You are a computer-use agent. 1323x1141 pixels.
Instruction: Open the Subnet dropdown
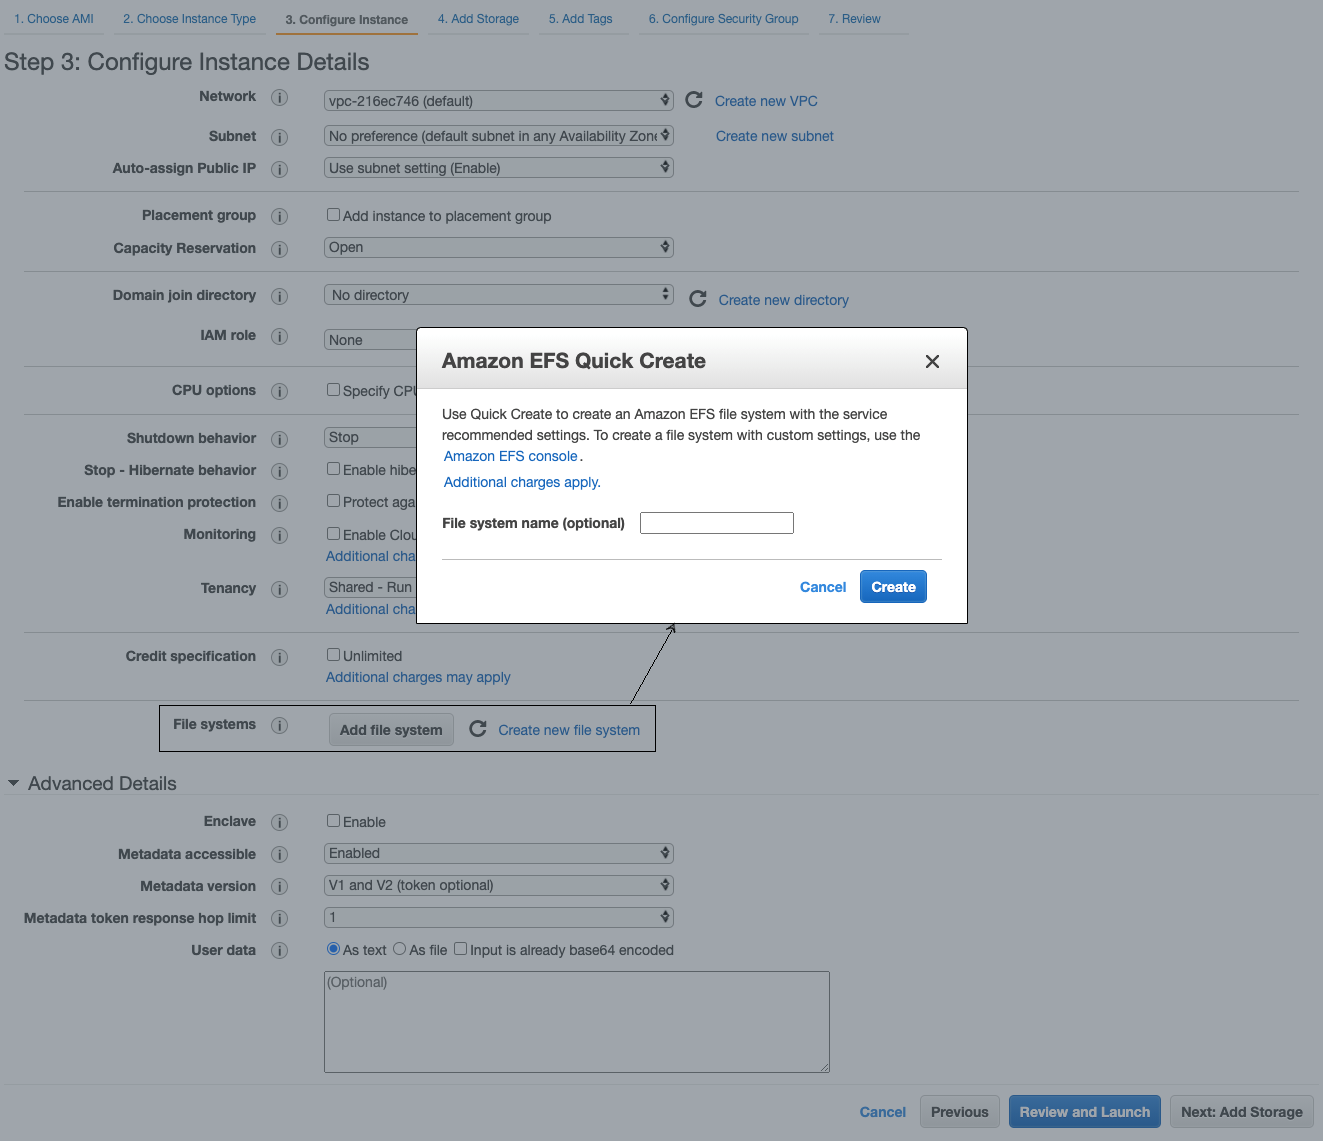coord(497,135)
